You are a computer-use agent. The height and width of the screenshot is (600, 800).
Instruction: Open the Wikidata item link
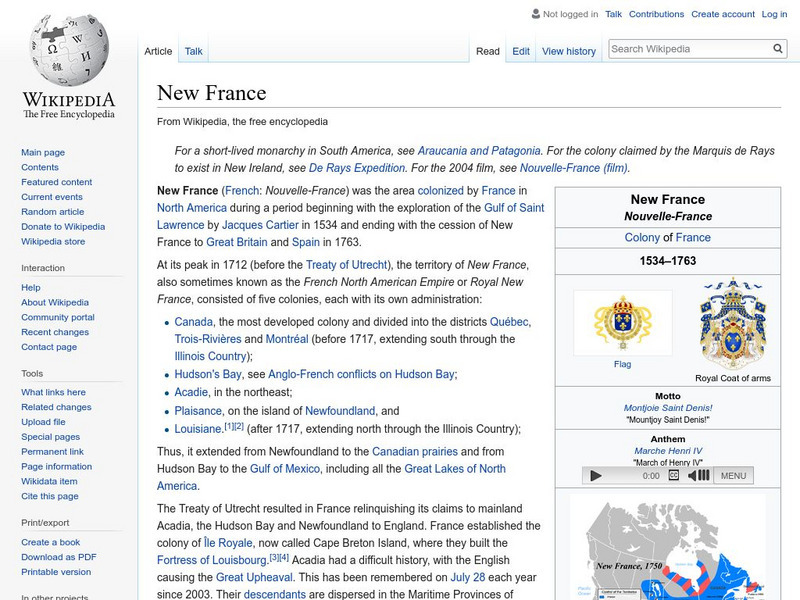(x=49, y=481)
